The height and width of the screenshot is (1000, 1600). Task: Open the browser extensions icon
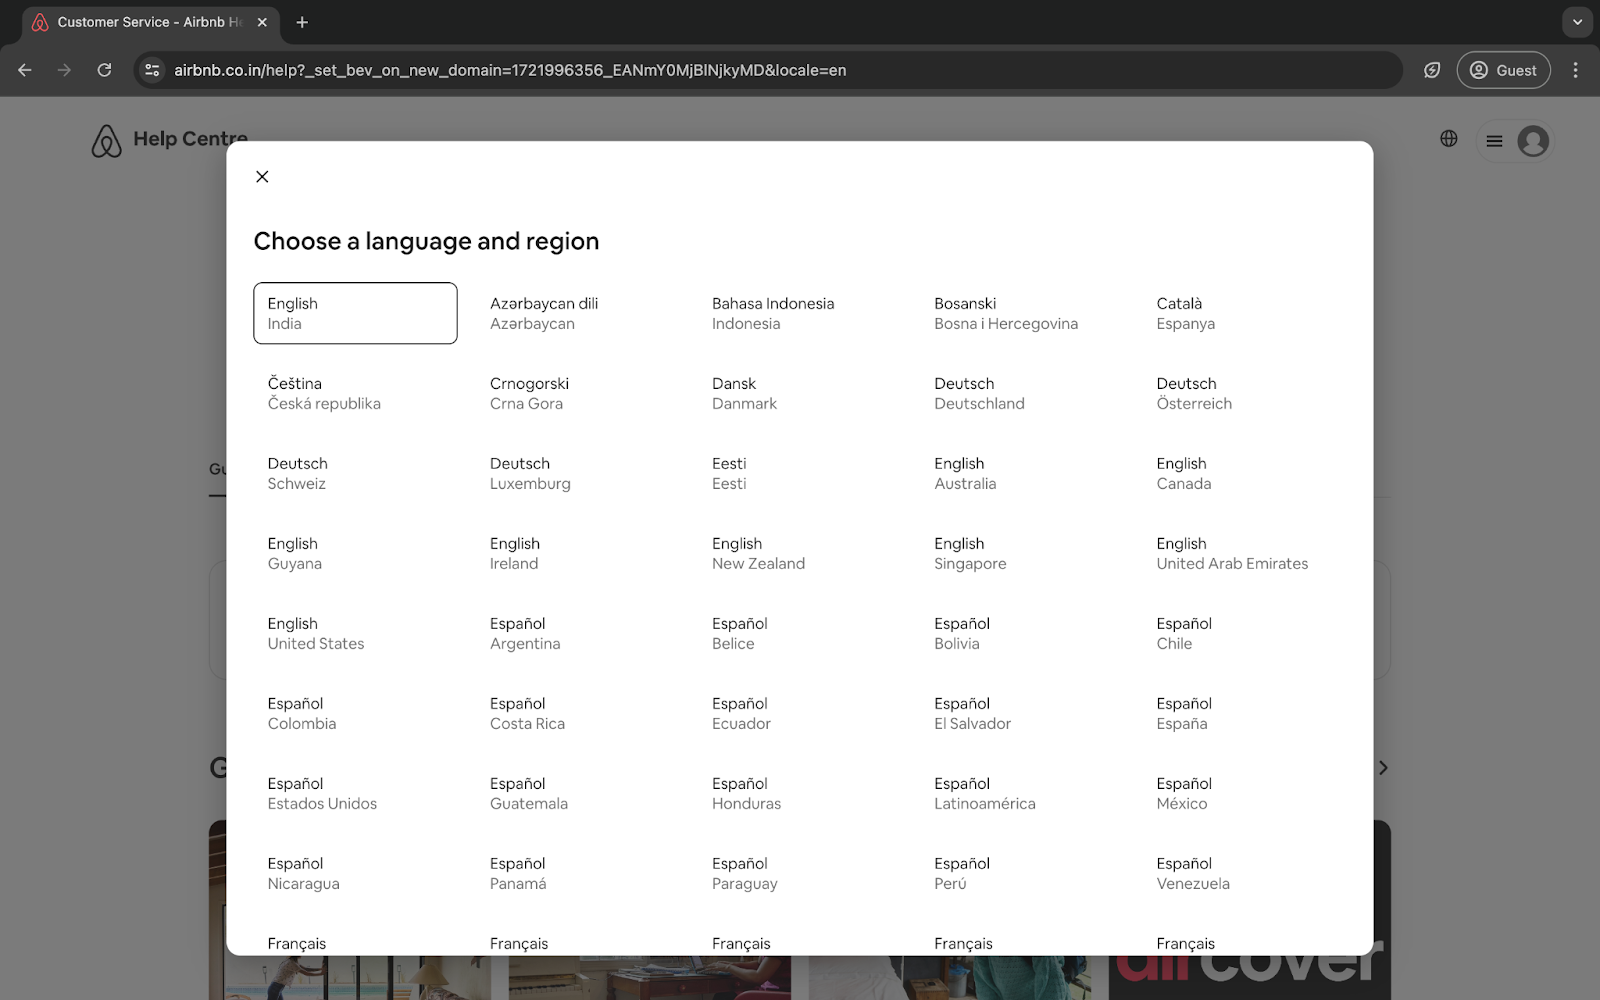tap(1432, 70)
